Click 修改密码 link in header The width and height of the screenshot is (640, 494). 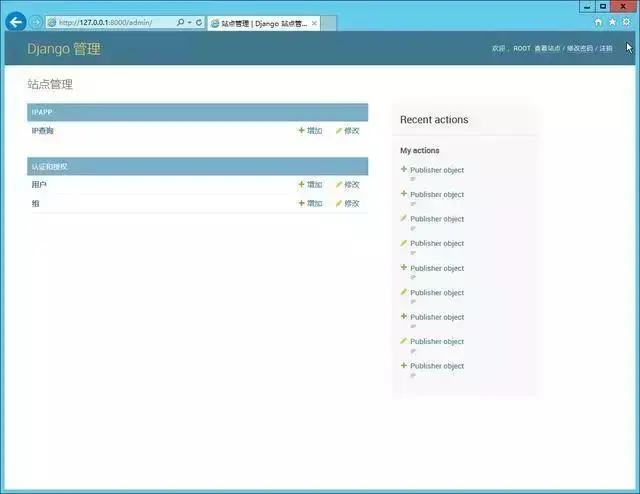[580, 48]
